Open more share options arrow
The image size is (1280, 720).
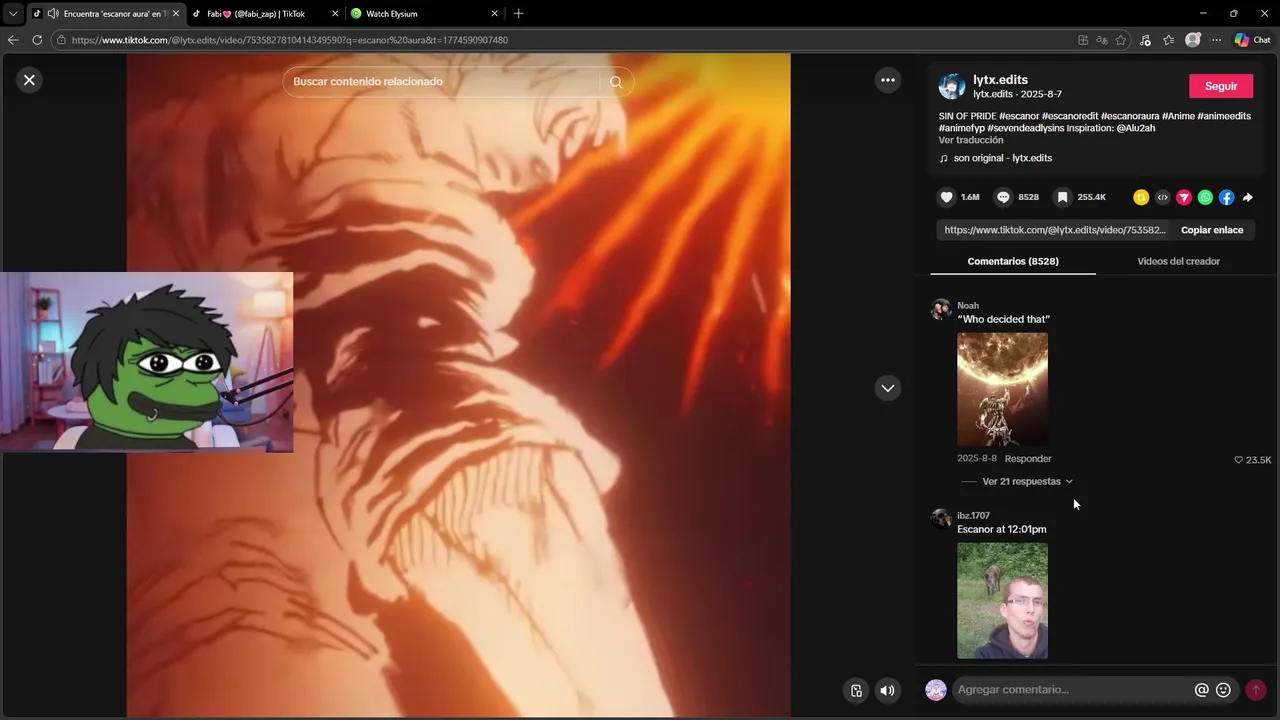[x=1248, y=197]
